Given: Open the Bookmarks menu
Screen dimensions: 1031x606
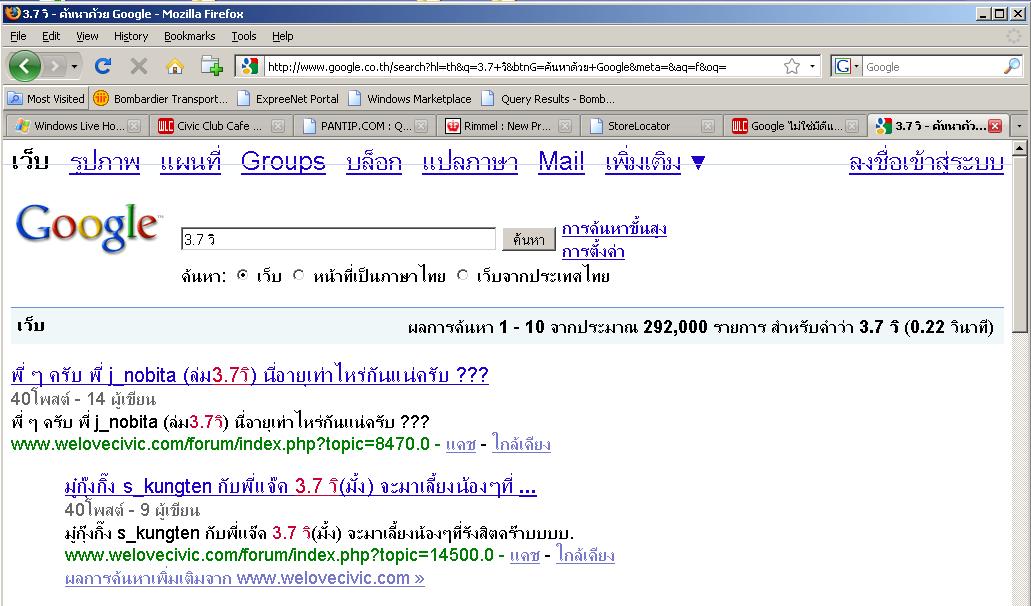Looking at the screenshot, I should tap(189, 36).
